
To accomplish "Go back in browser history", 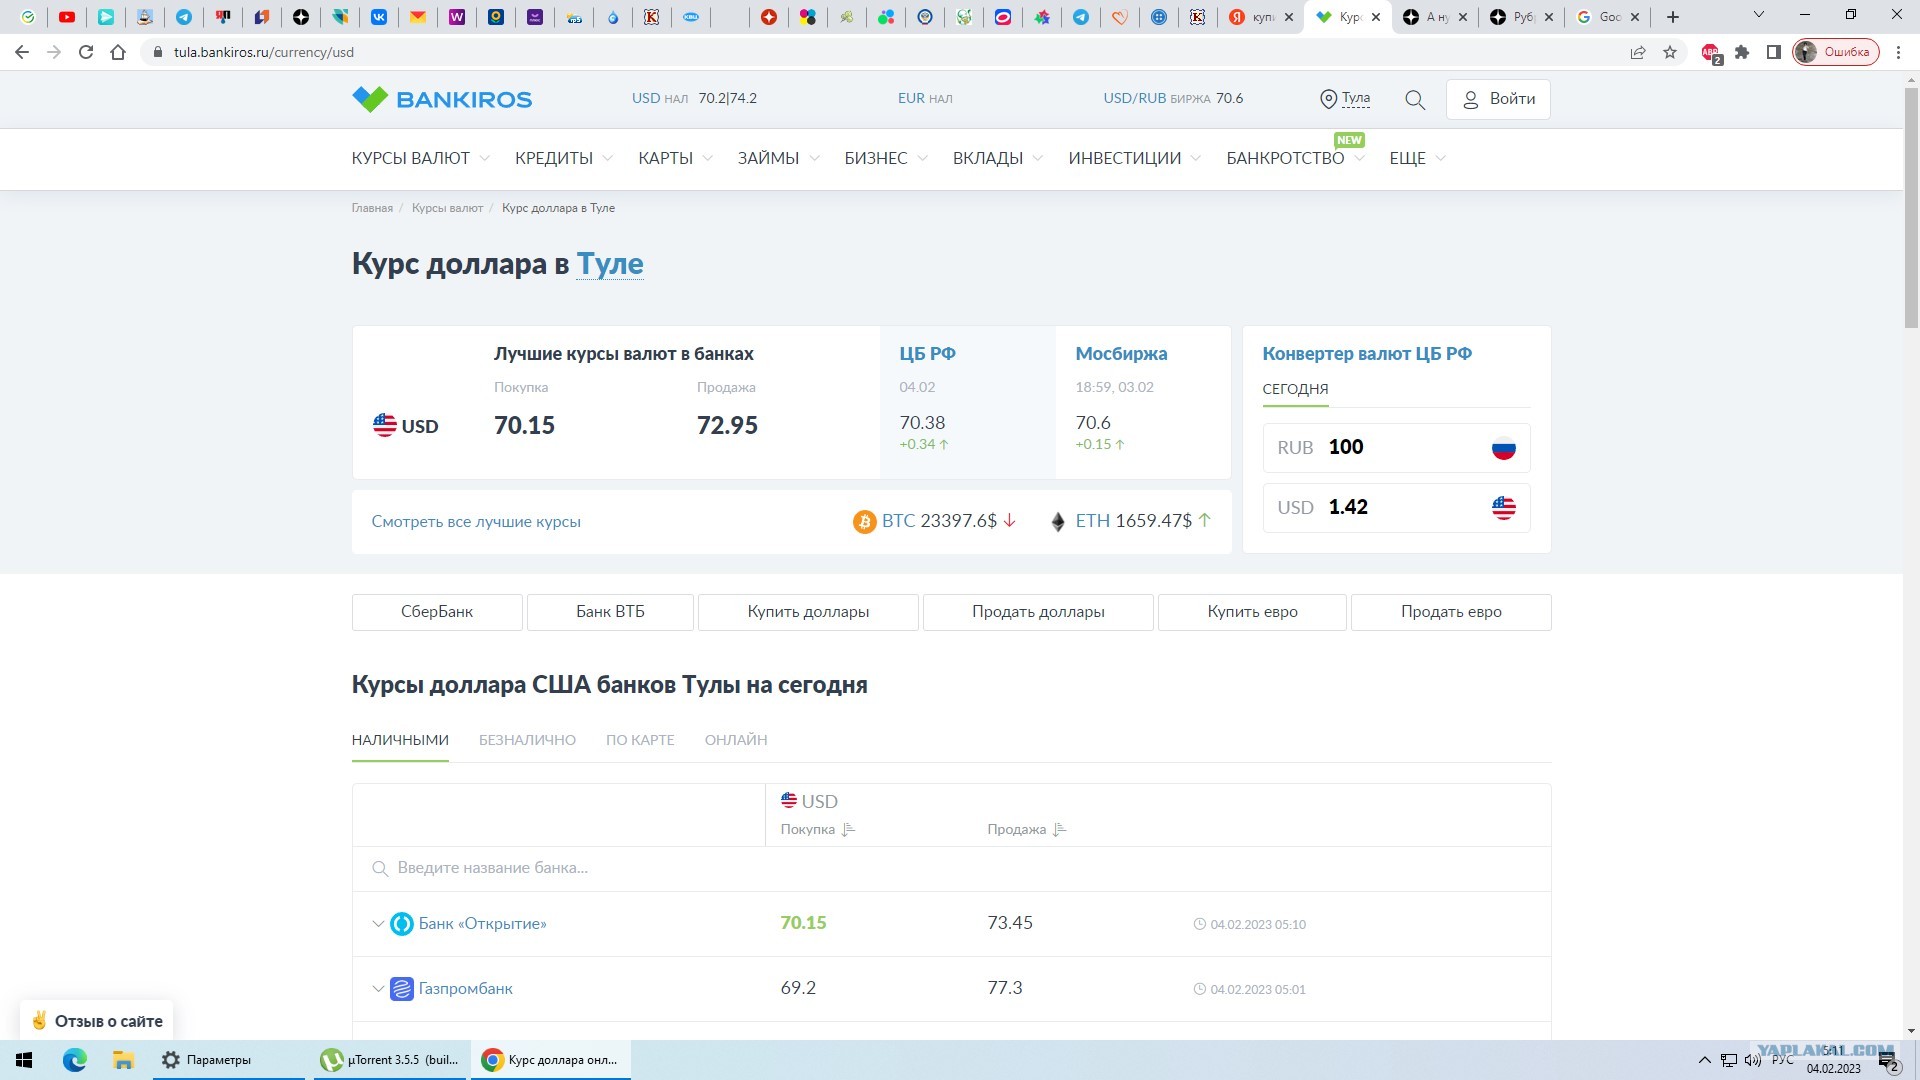I will pos(22,52).
